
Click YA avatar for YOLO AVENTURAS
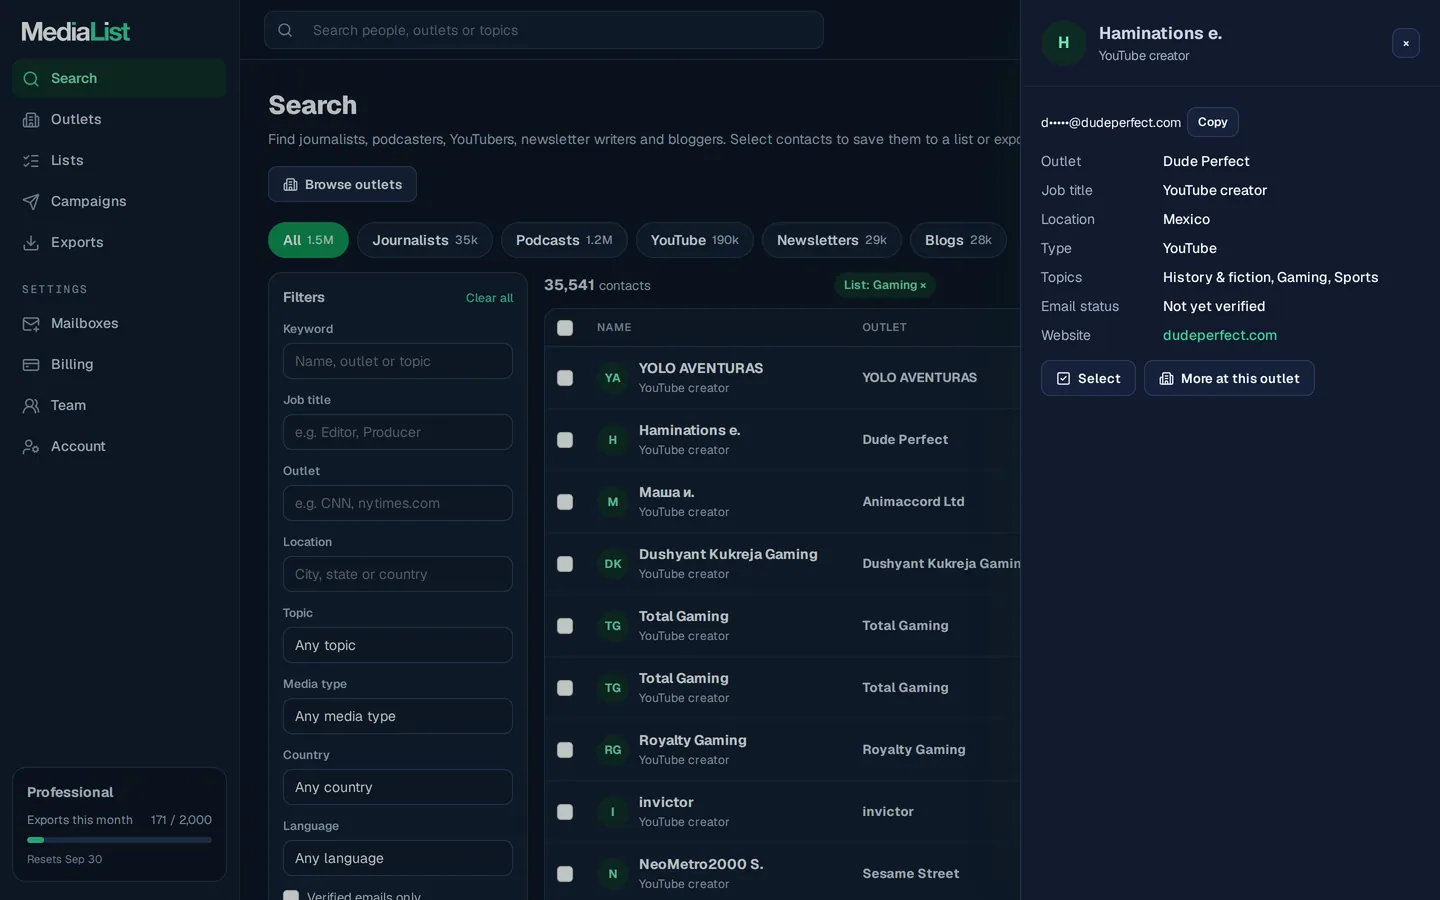613,378
